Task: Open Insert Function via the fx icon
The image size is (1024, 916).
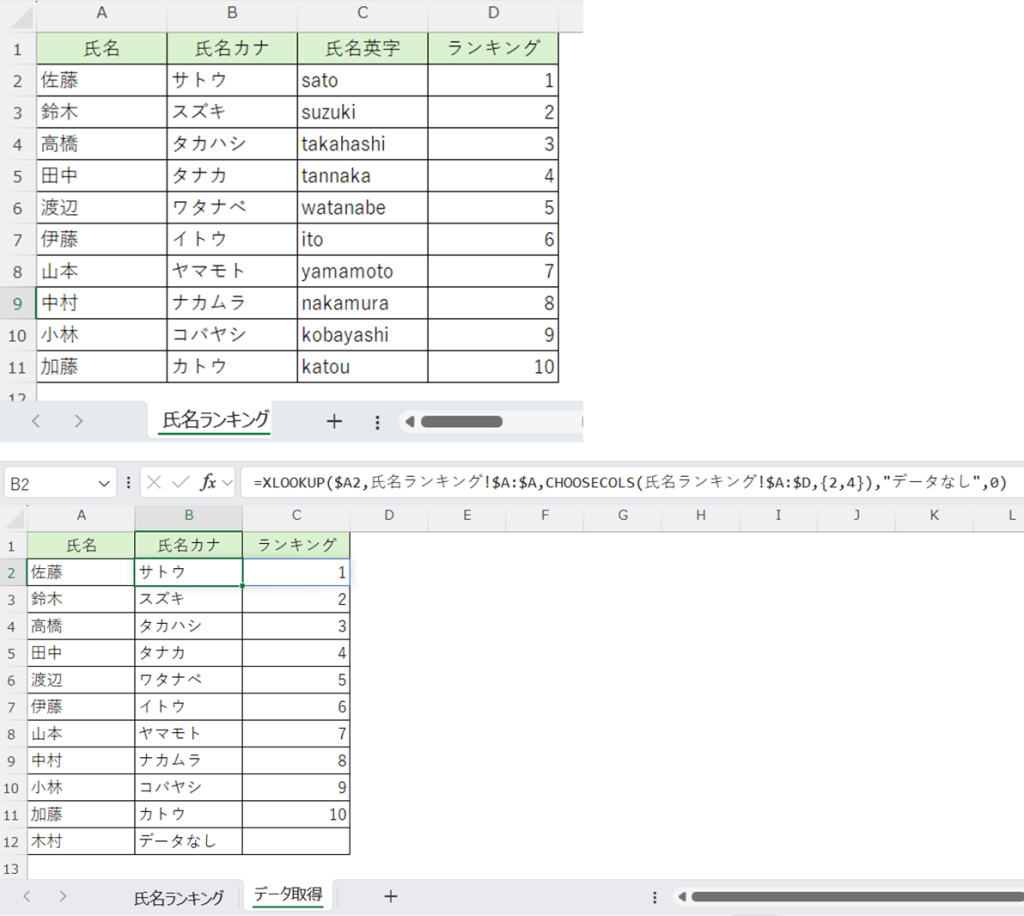Action: 208,483
